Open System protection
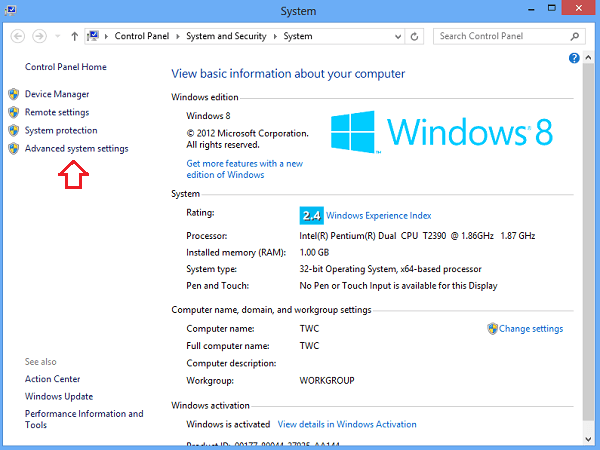 [x=61, y=130]
